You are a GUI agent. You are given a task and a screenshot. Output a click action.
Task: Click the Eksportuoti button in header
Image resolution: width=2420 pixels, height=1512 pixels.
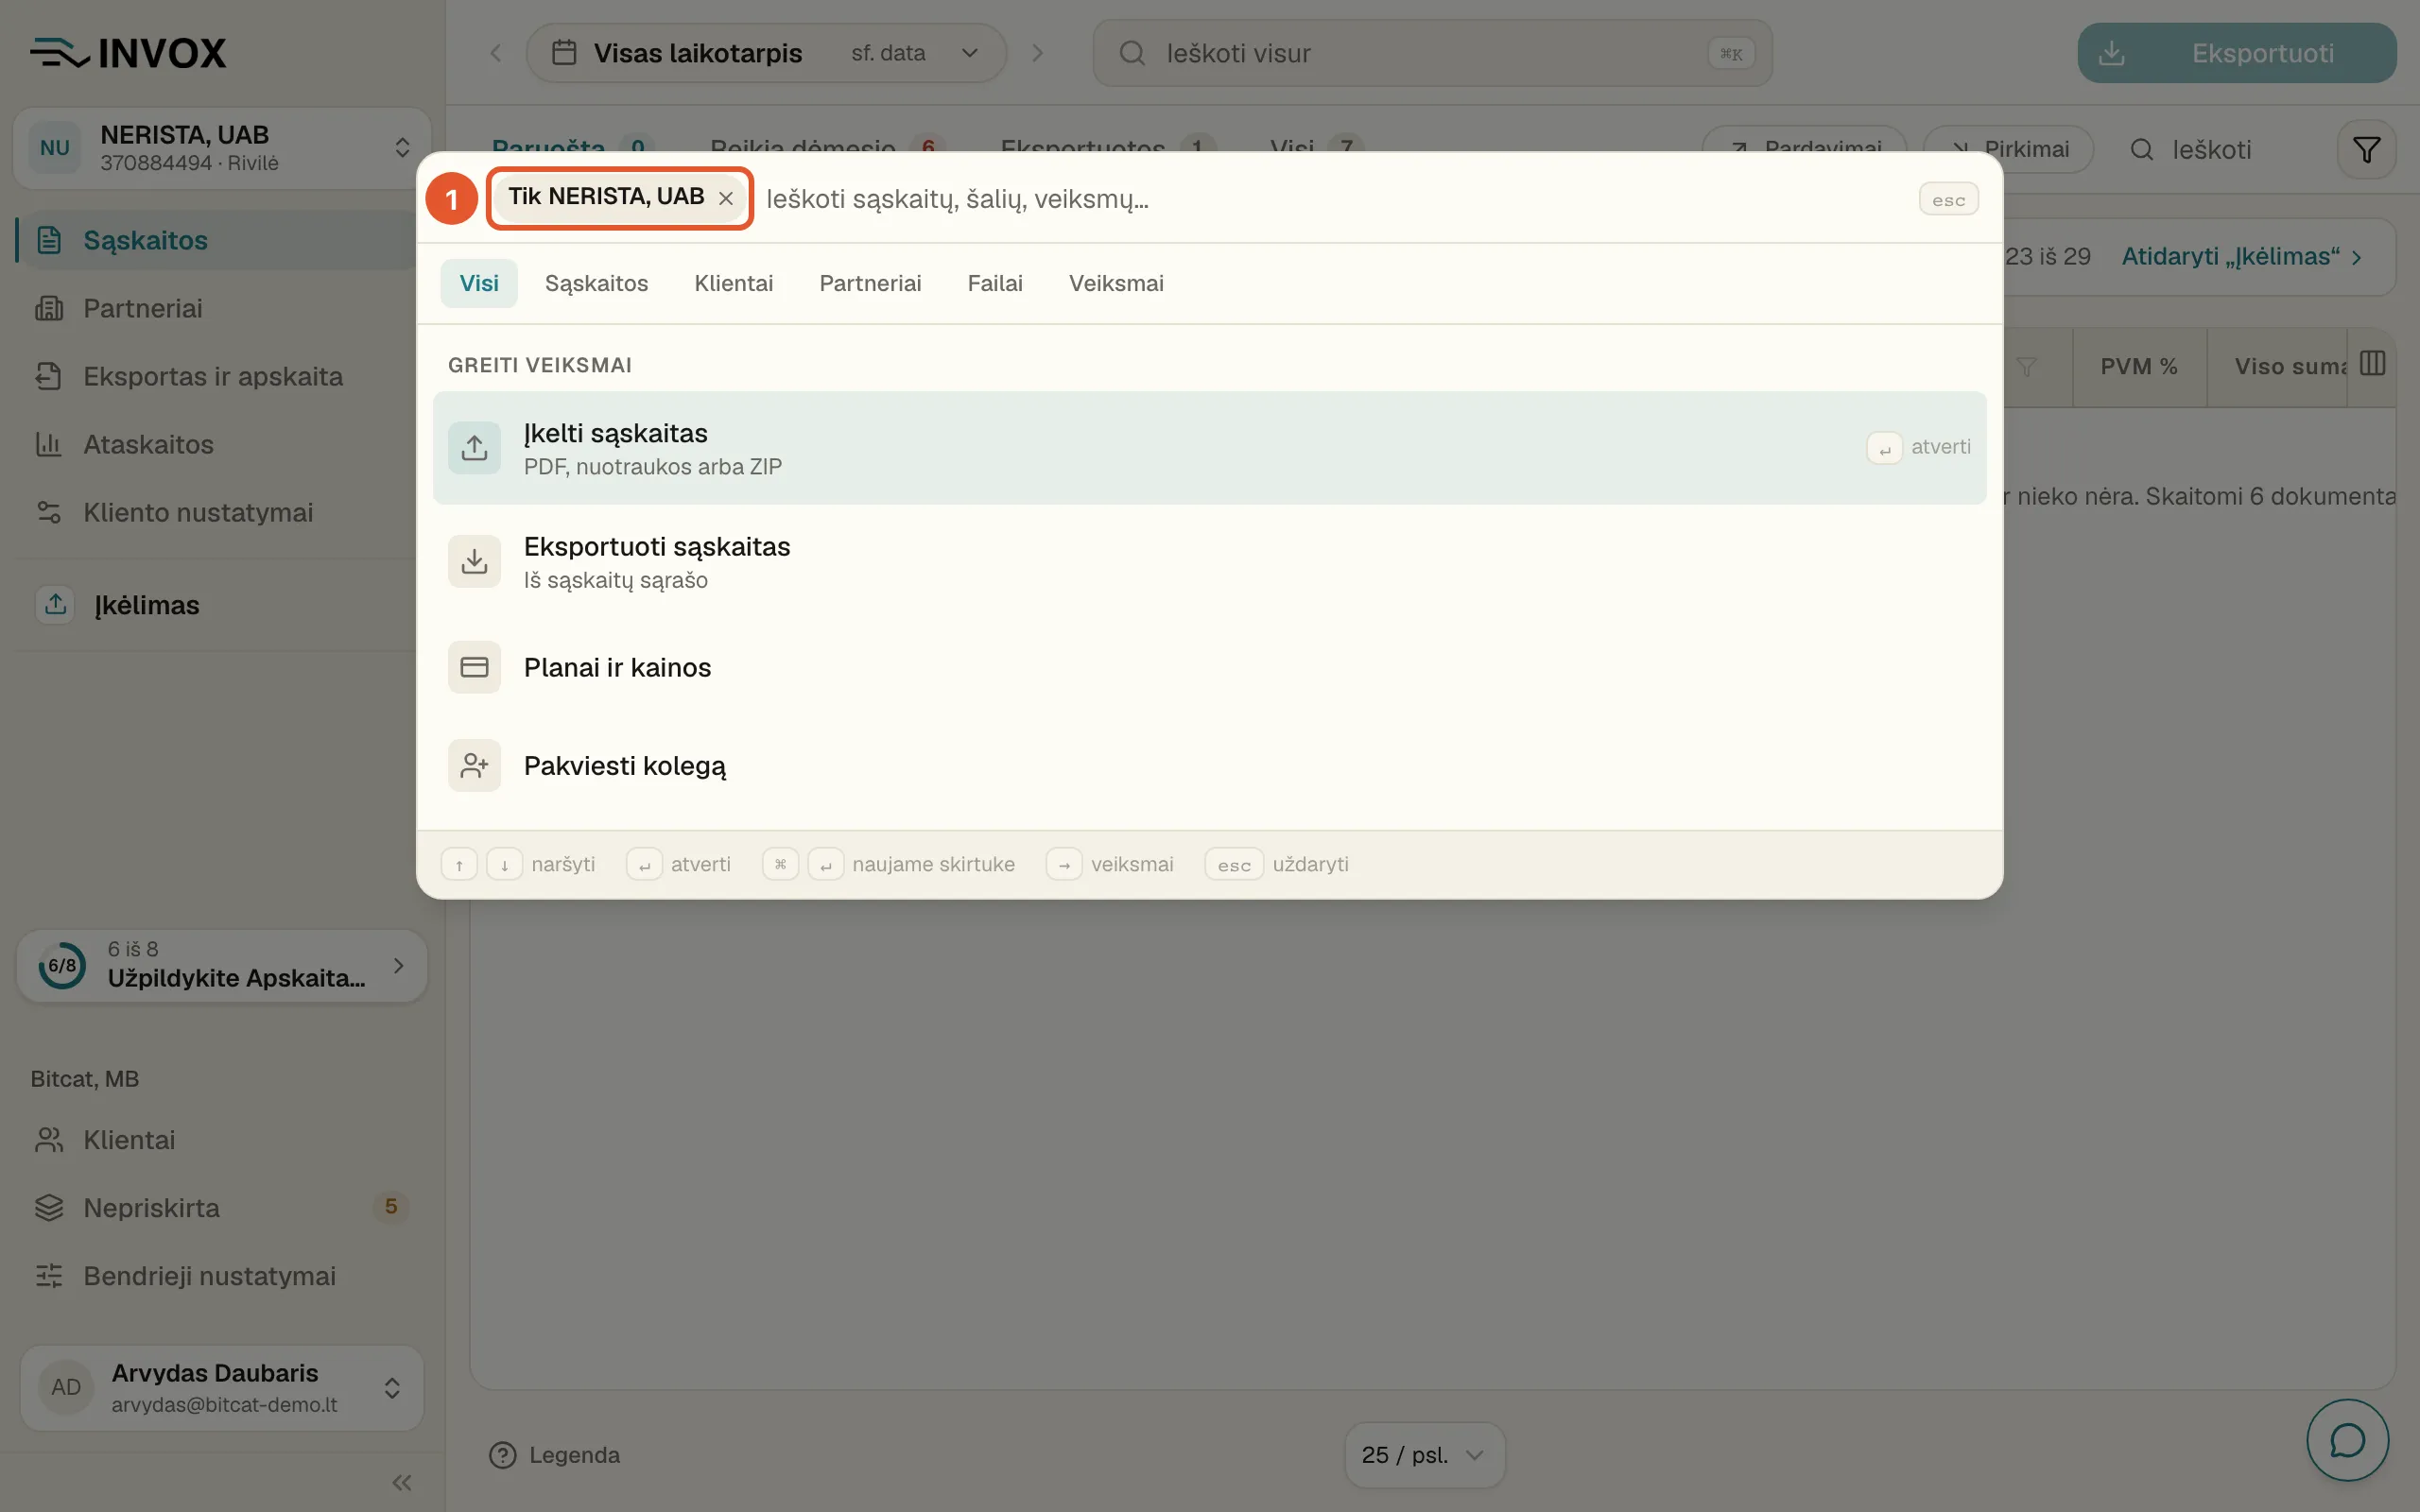click(2236, 53)
